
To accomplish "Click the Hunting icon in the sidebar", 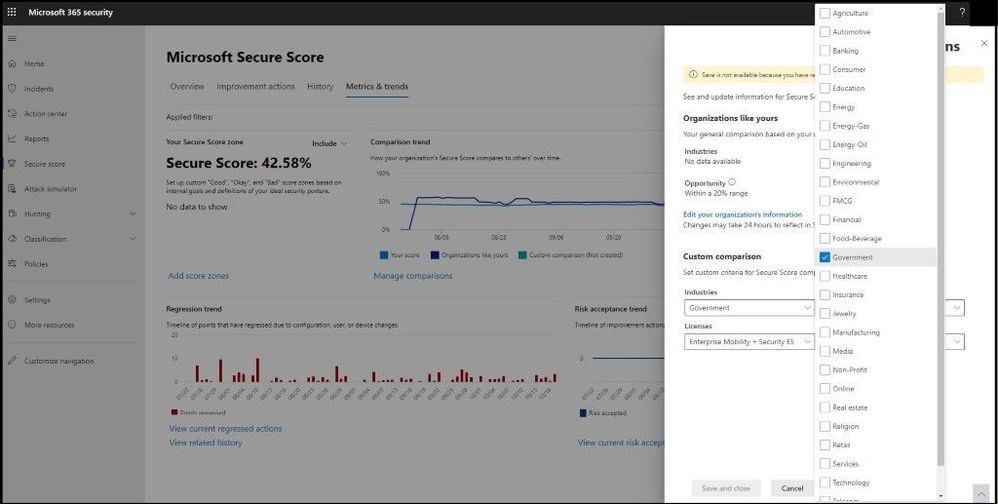I will (x=11, y=214).
